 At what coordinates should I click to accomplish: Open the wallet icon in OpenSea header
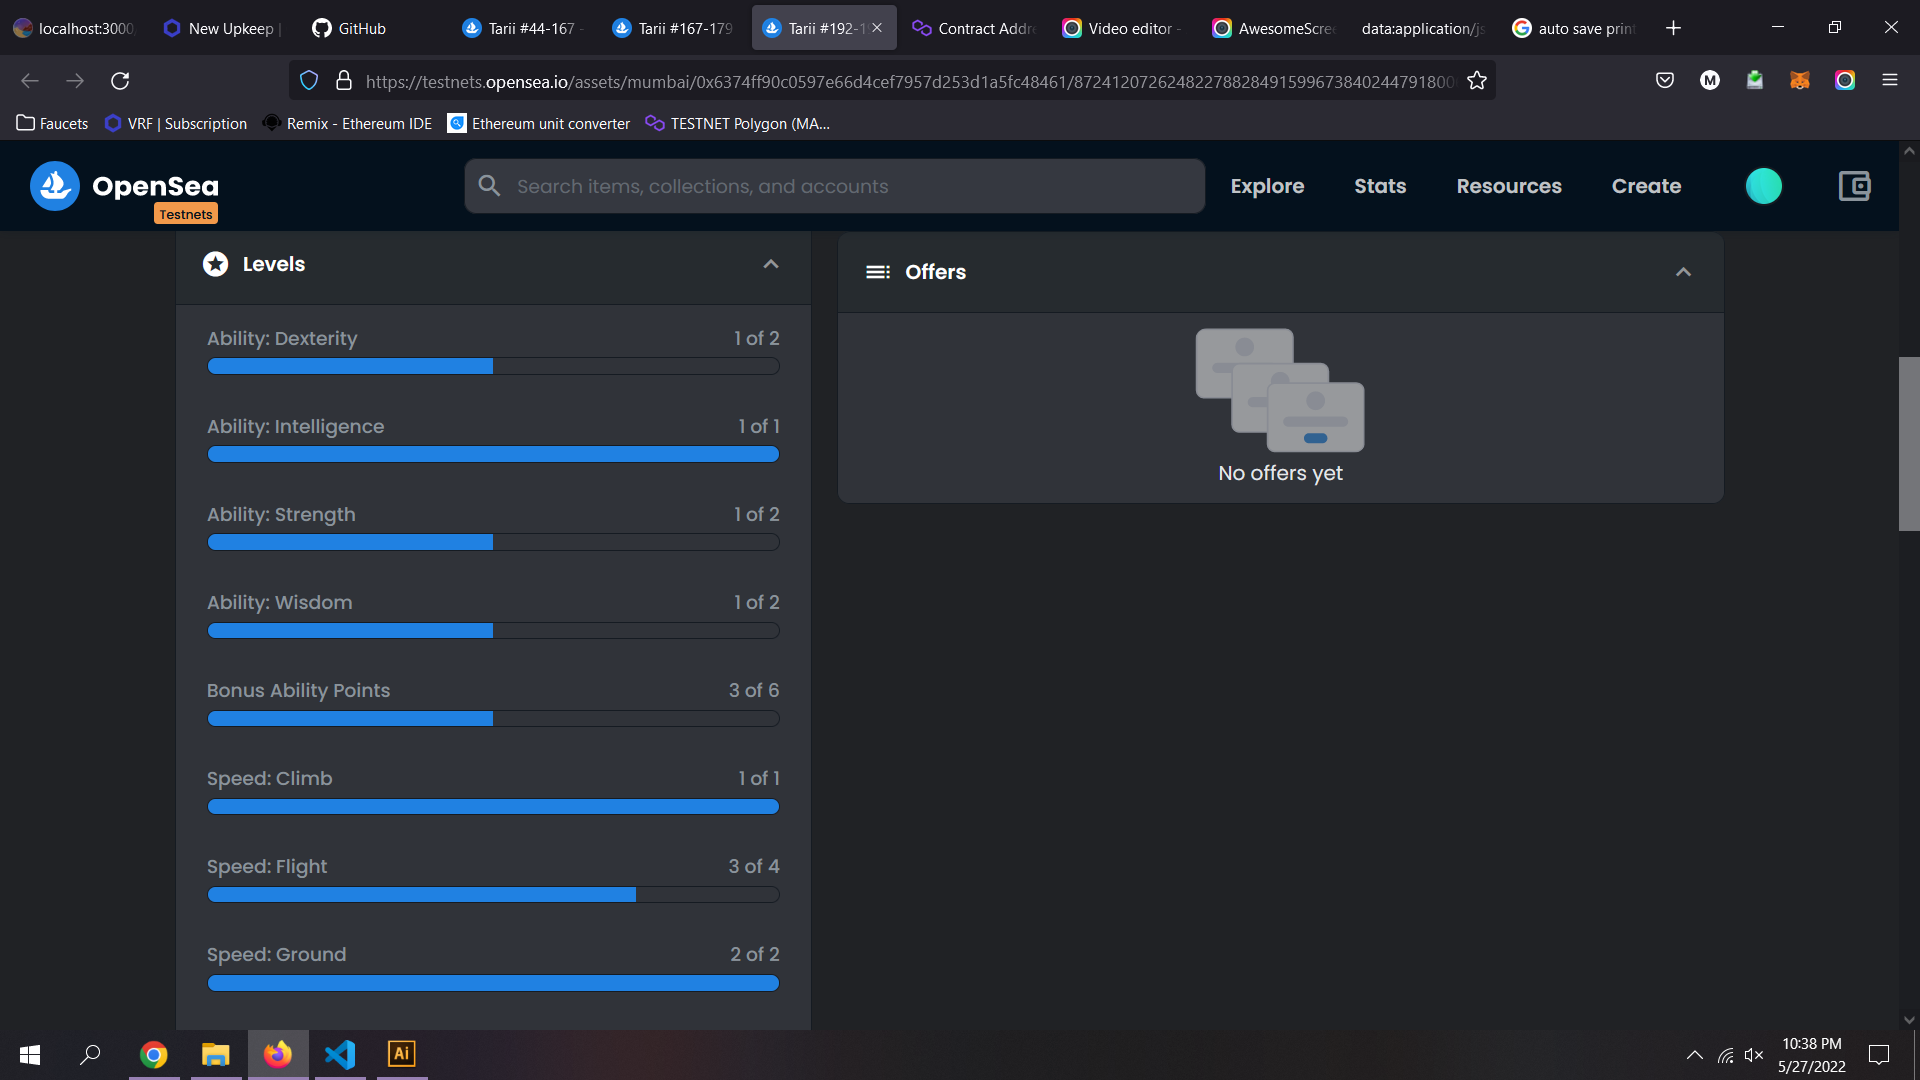[1854, 186]
